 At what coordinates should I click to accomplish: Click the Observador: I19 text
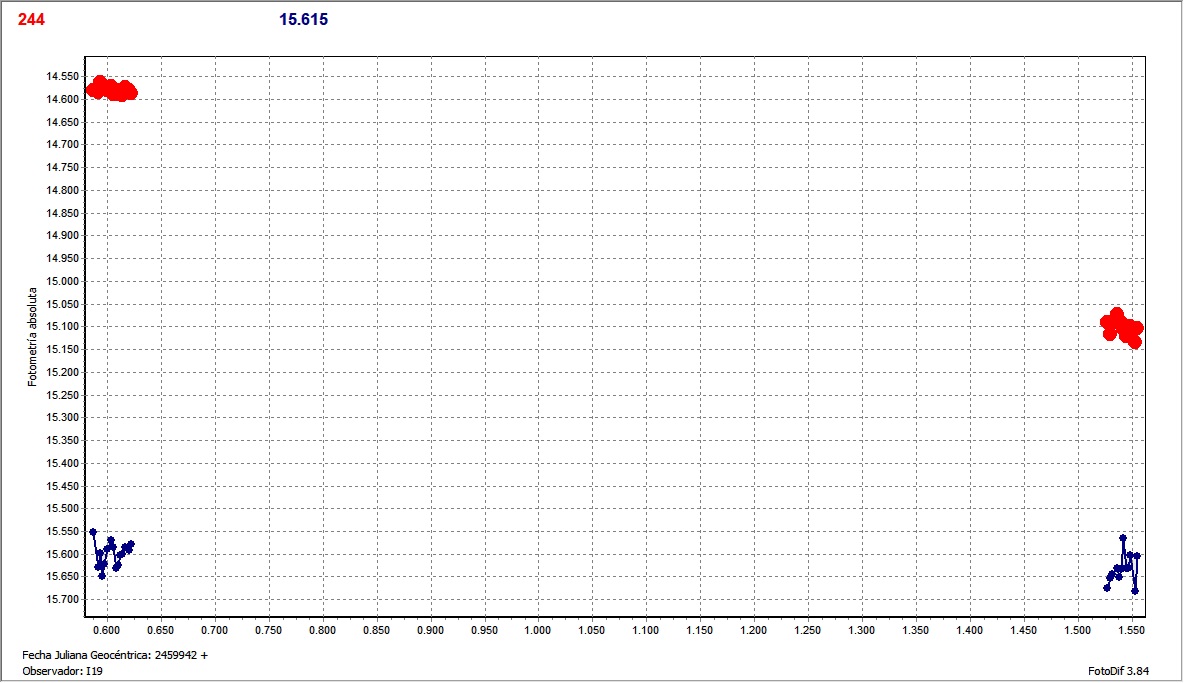point(62,671)
